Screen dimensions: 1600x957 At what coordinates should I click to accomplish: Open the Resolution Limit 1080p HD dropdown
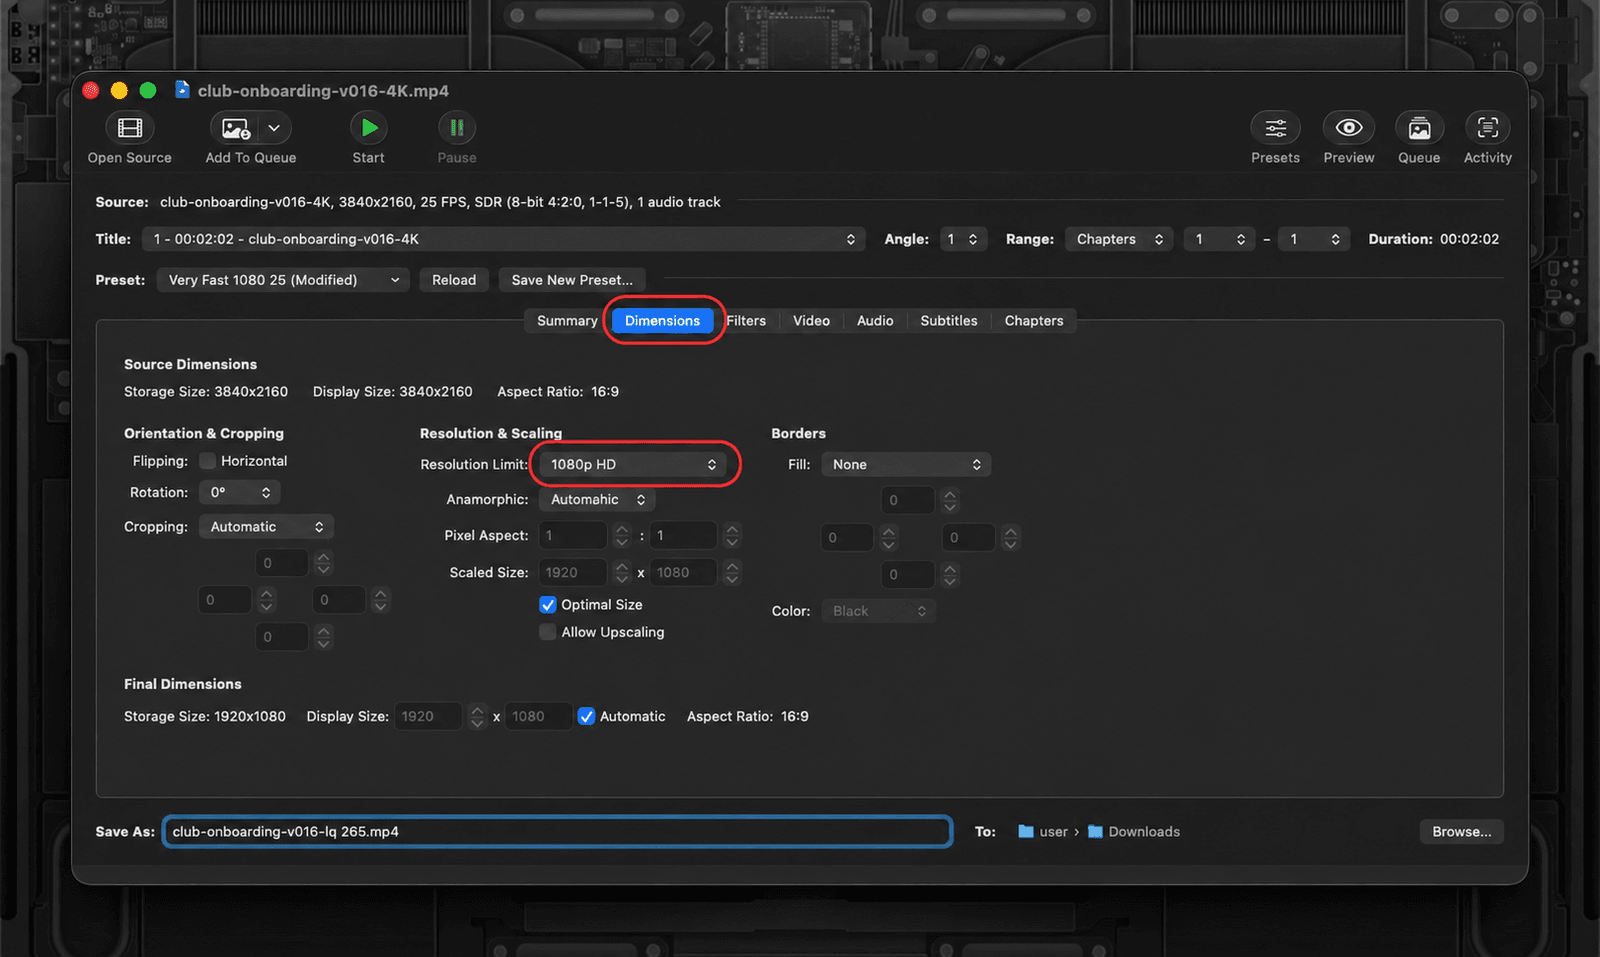click(x=633, y=464)
